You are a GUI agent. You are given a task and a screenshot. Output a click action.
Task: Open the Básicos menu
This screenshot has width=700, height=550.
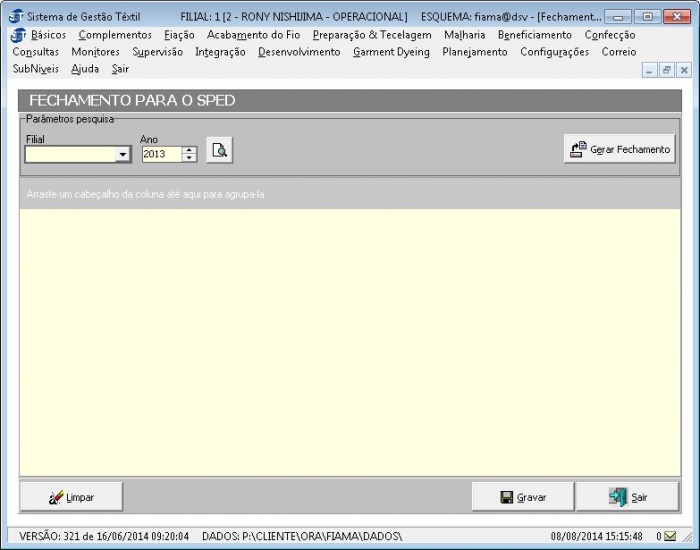[x=48, y=35]
